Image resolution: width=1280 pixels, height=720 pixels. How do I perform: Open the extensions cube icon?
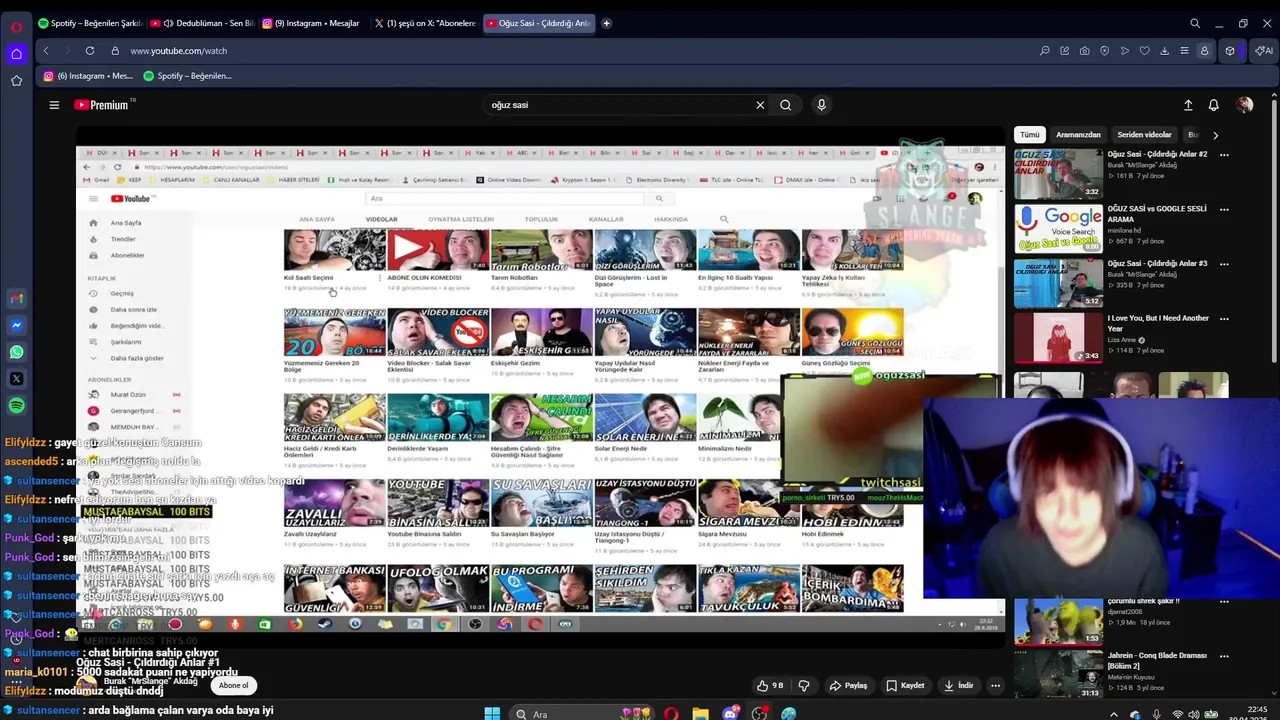[x=1230, y=51]
